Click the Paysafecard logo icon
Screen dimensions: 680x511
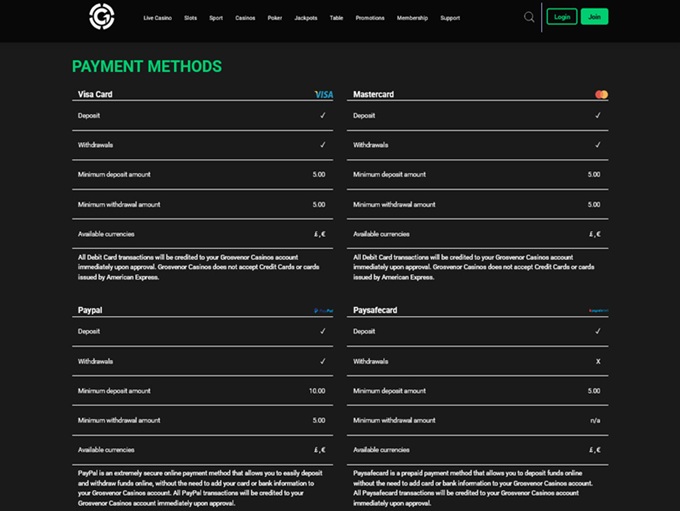[598, 311]
